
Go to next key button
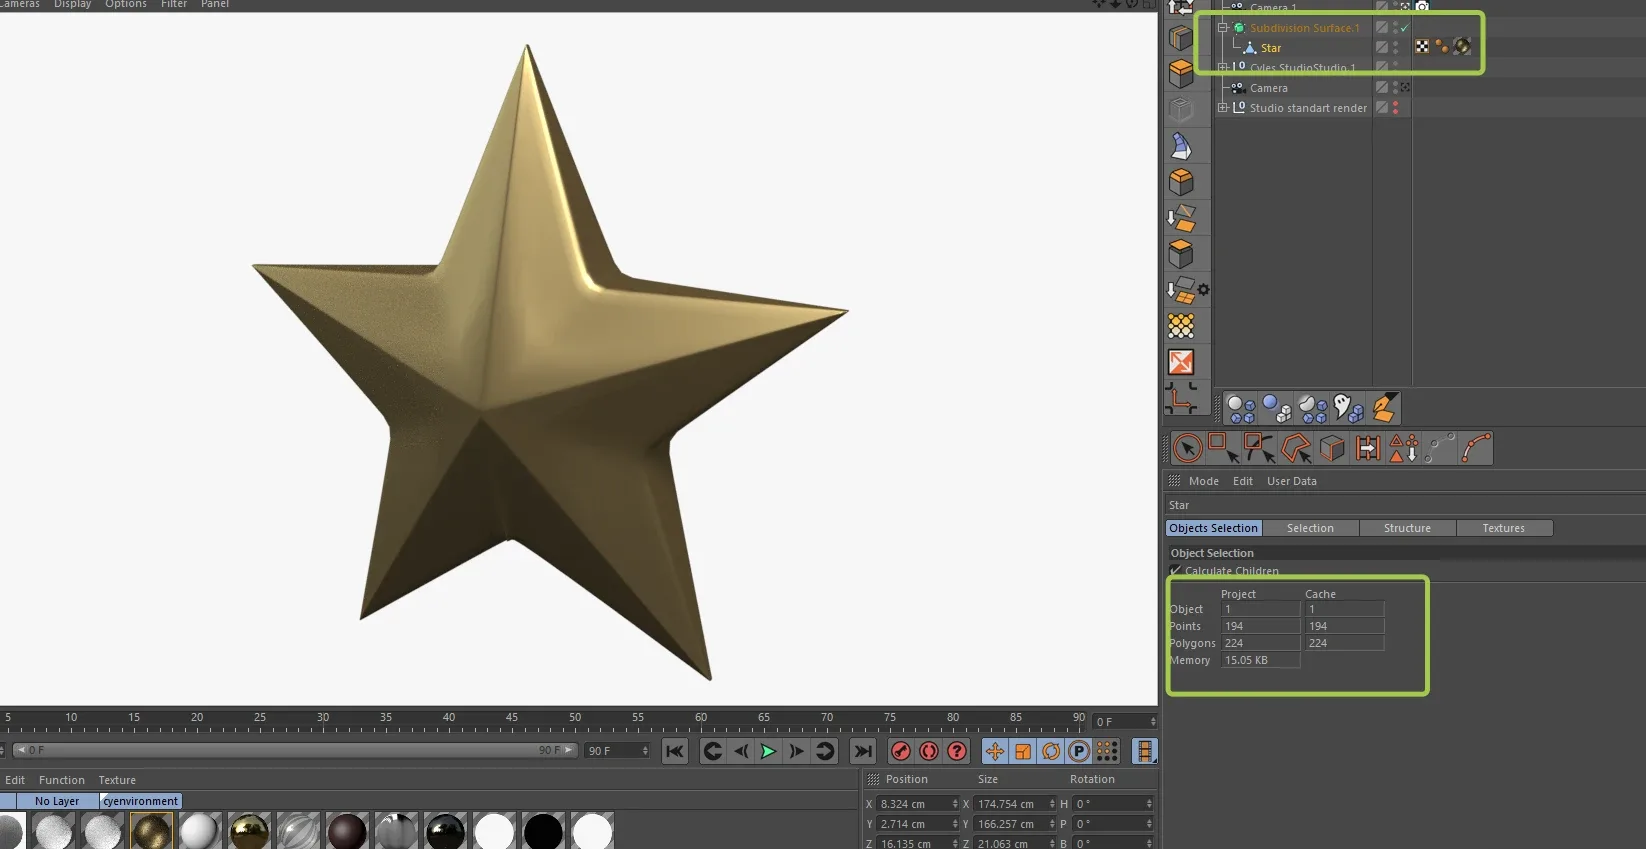[x=825, y=751]
